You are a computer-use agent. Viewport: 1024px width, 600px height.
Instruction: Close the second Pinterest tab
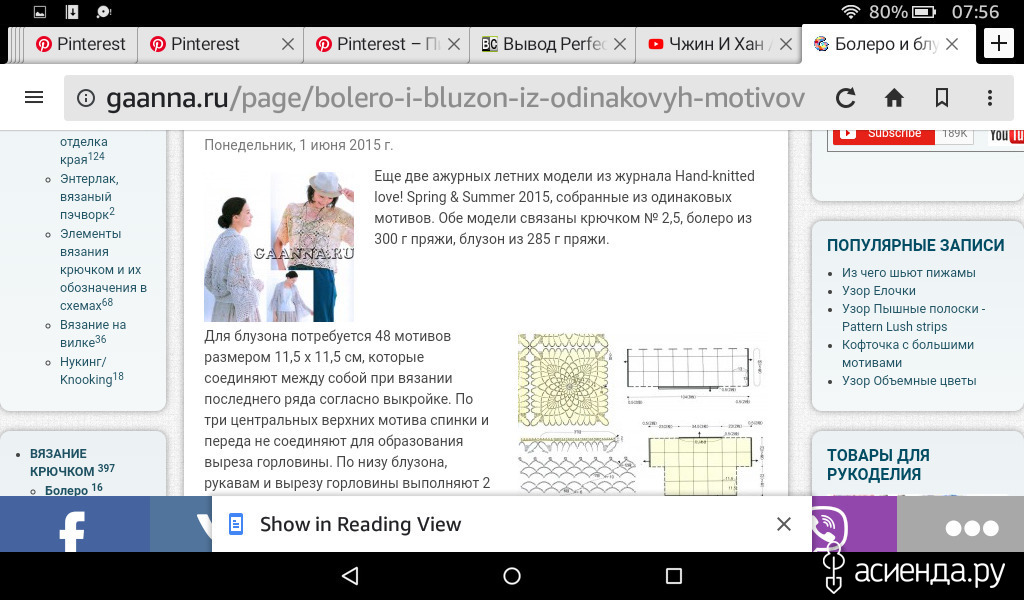(287, 44)
